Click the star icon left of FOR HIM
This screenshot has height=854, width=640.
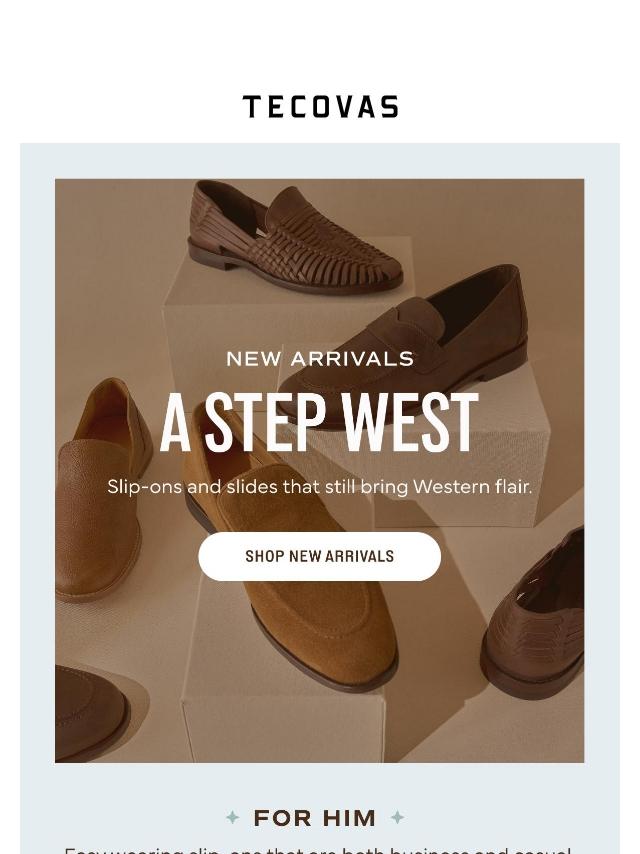pos(233,818)
